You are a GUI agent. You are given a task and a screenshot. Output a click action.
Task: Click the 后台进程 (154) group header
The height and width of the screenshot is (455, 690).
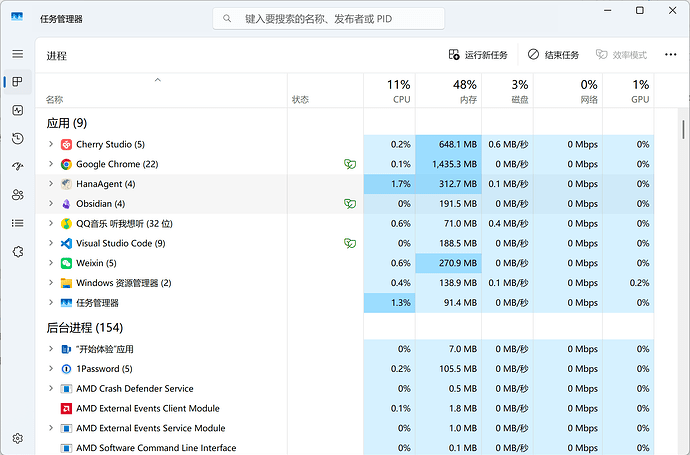click(85, 327)
